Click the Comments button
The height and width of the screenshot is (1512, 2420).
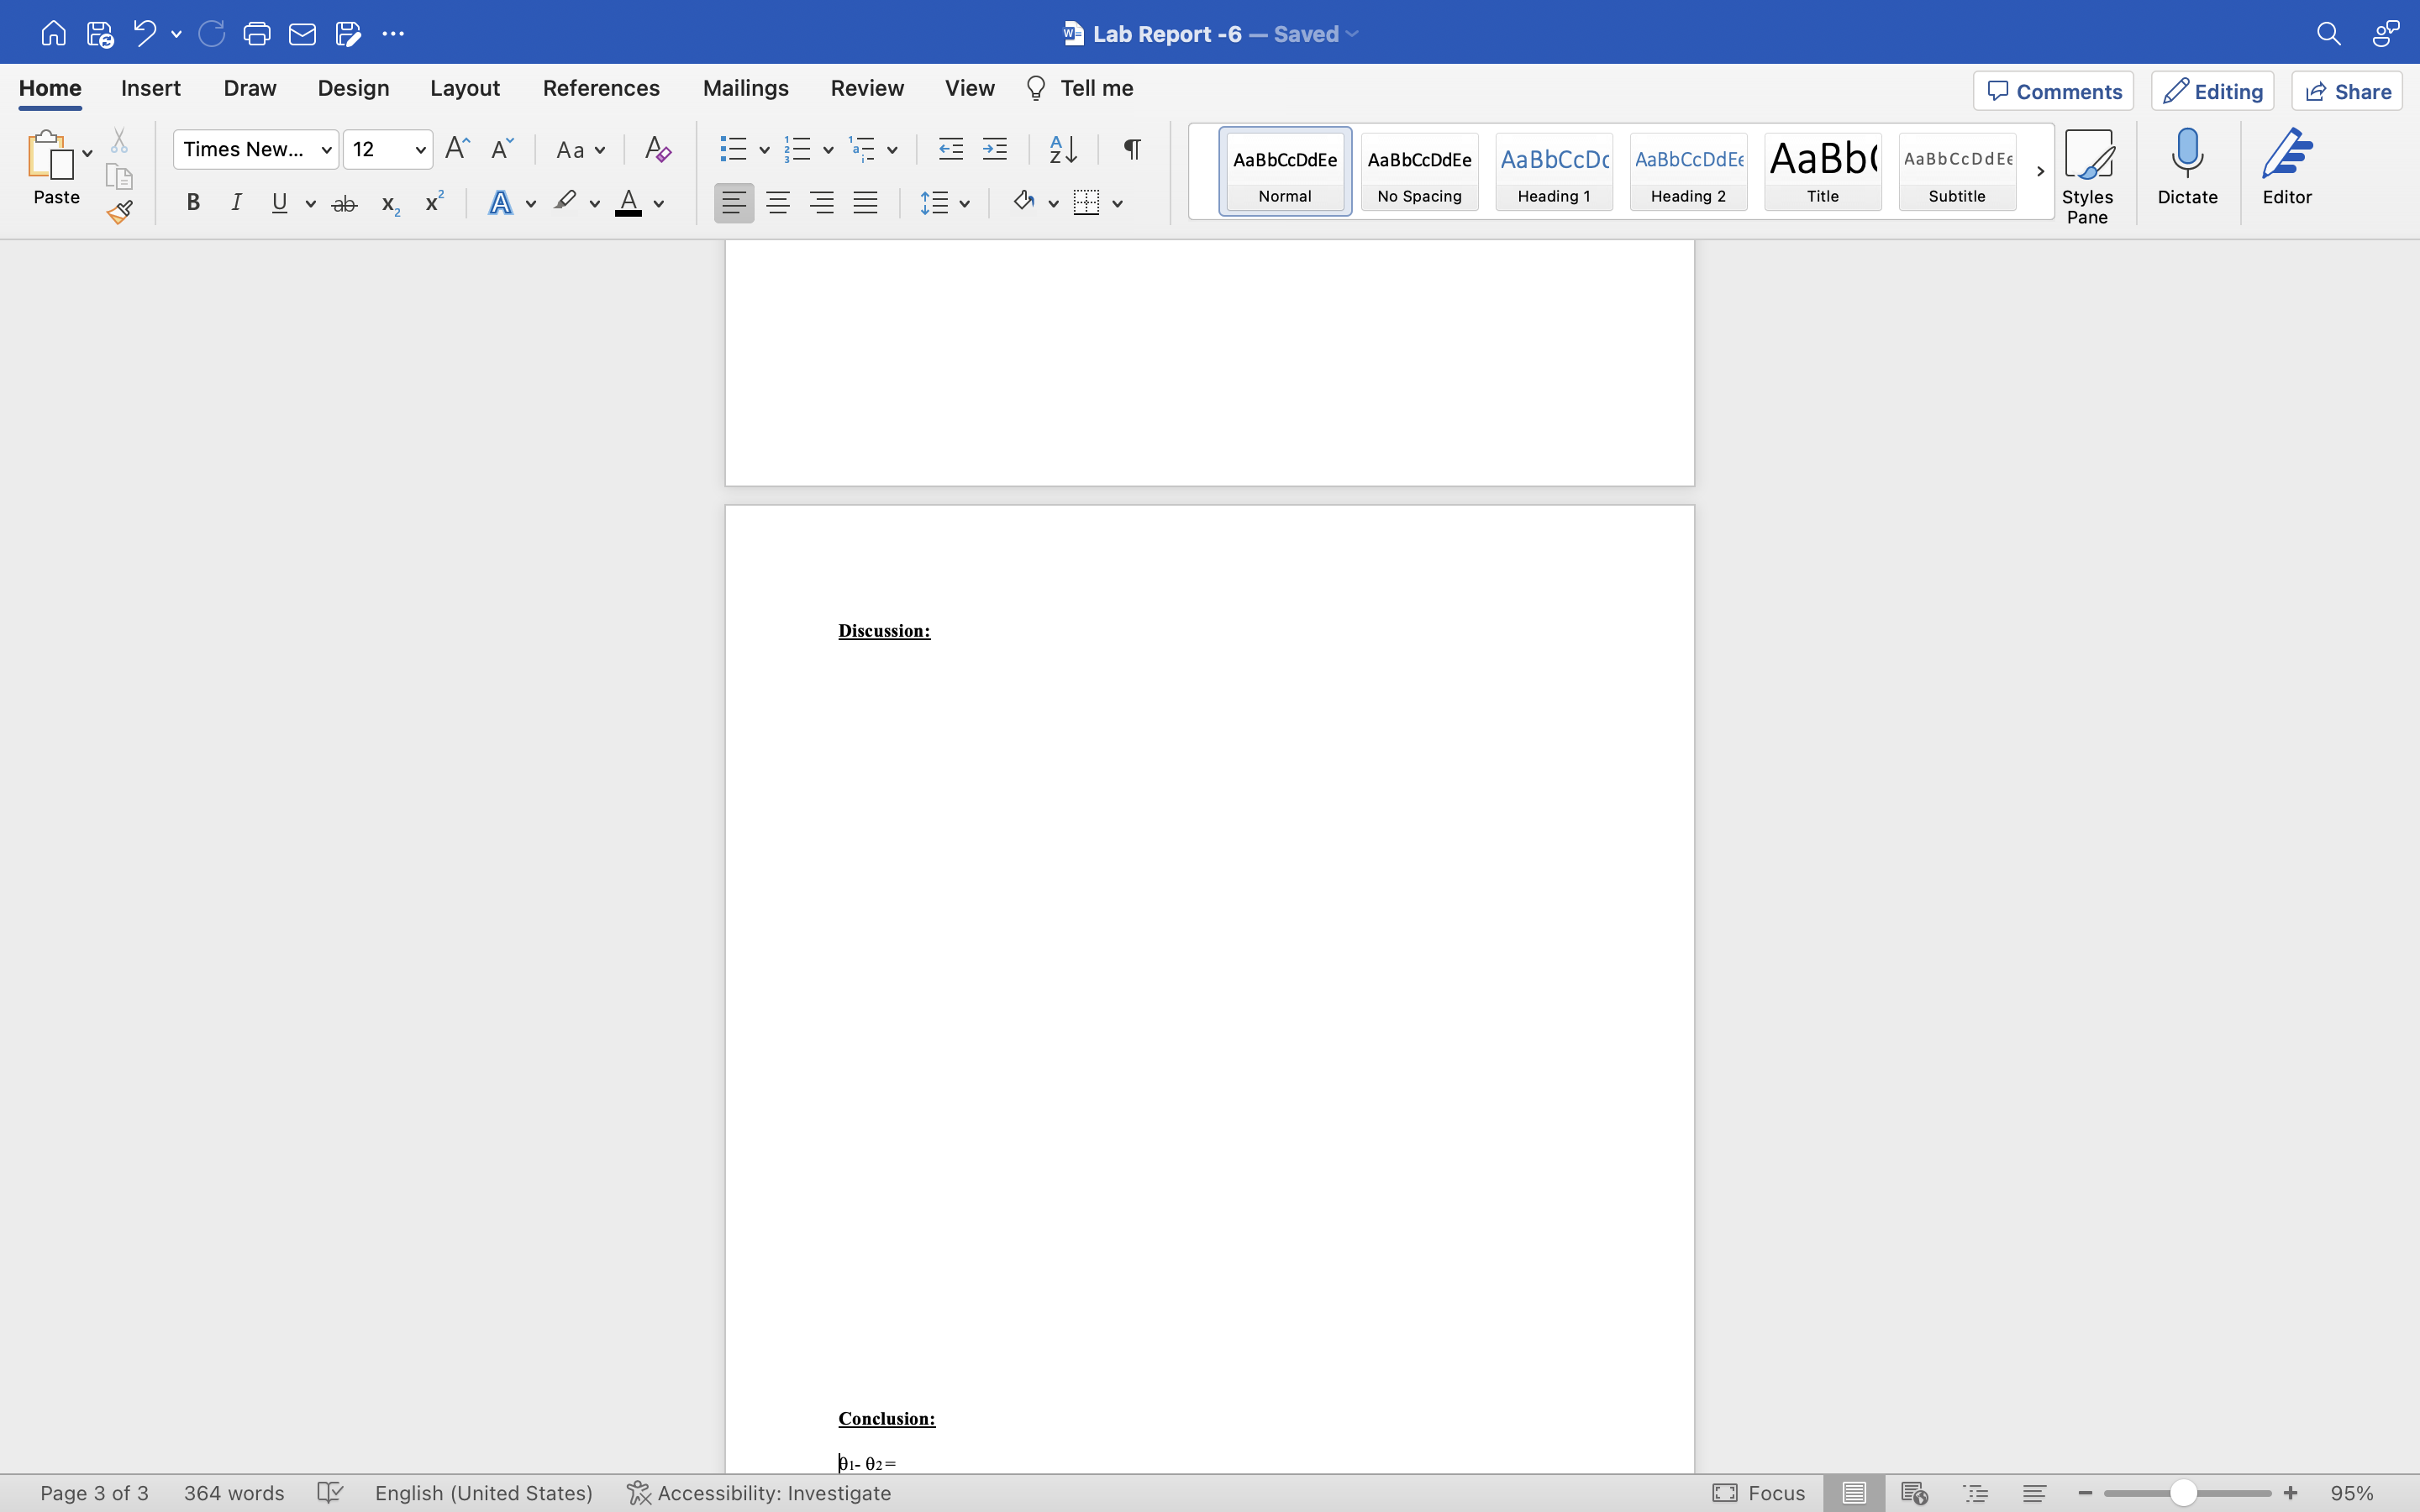pos(2052,90)
